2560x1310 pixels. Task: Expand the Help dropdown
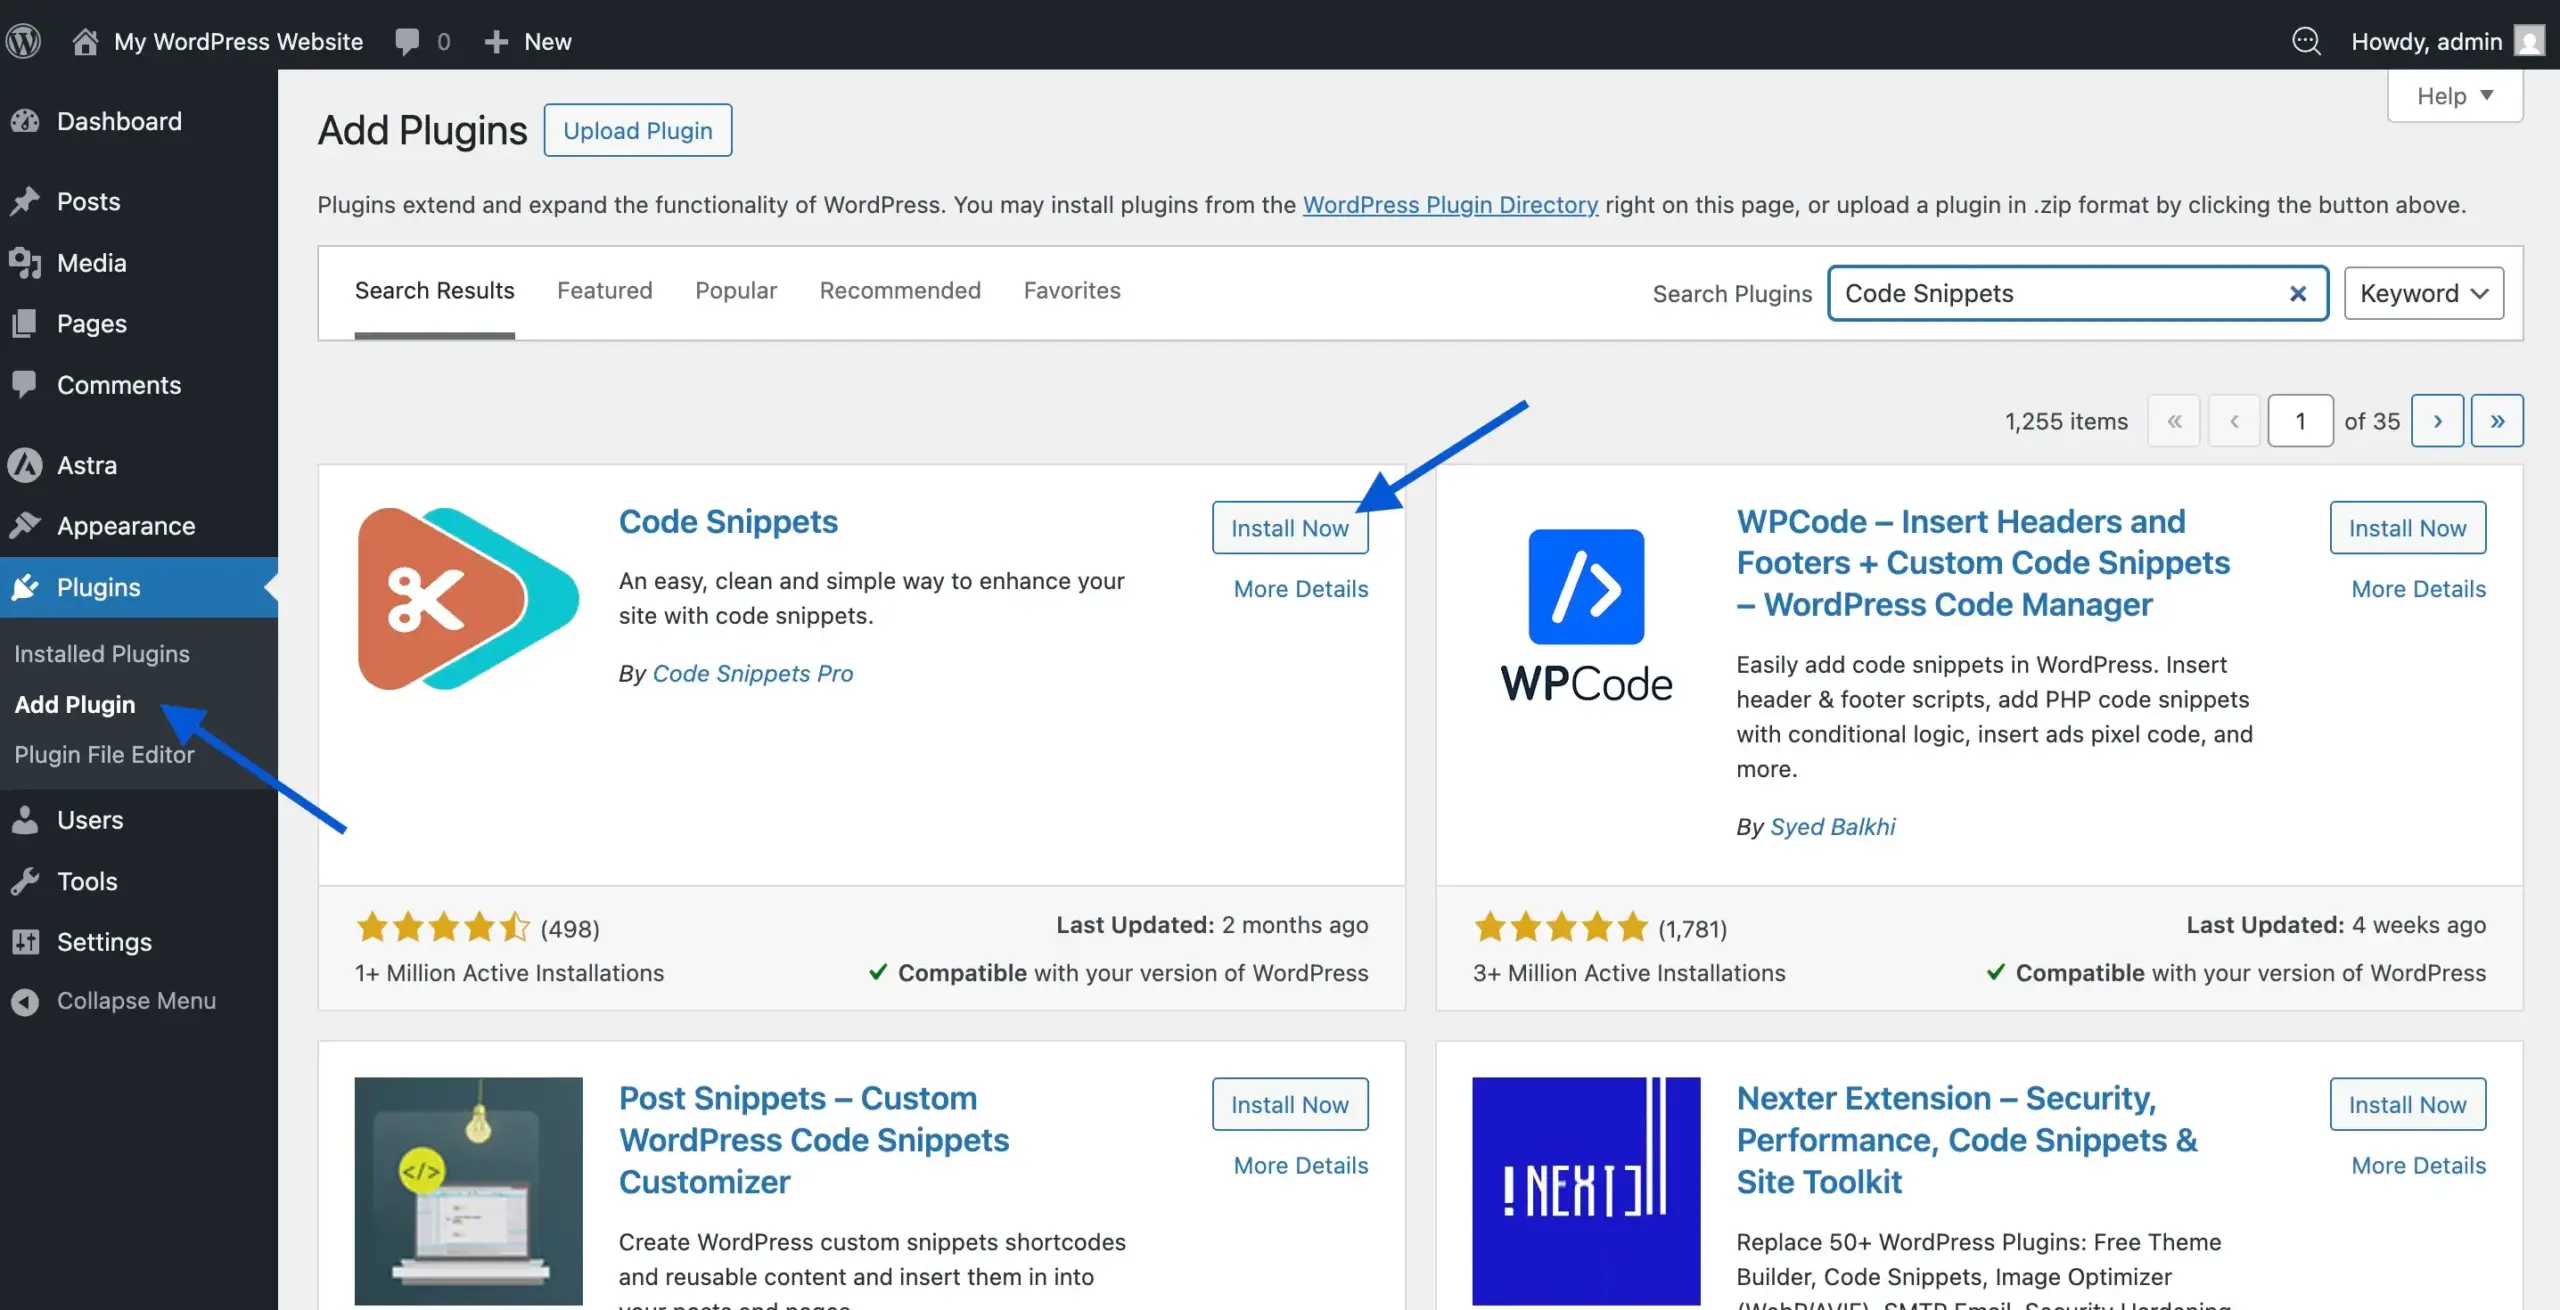[x=2455, y=96]
